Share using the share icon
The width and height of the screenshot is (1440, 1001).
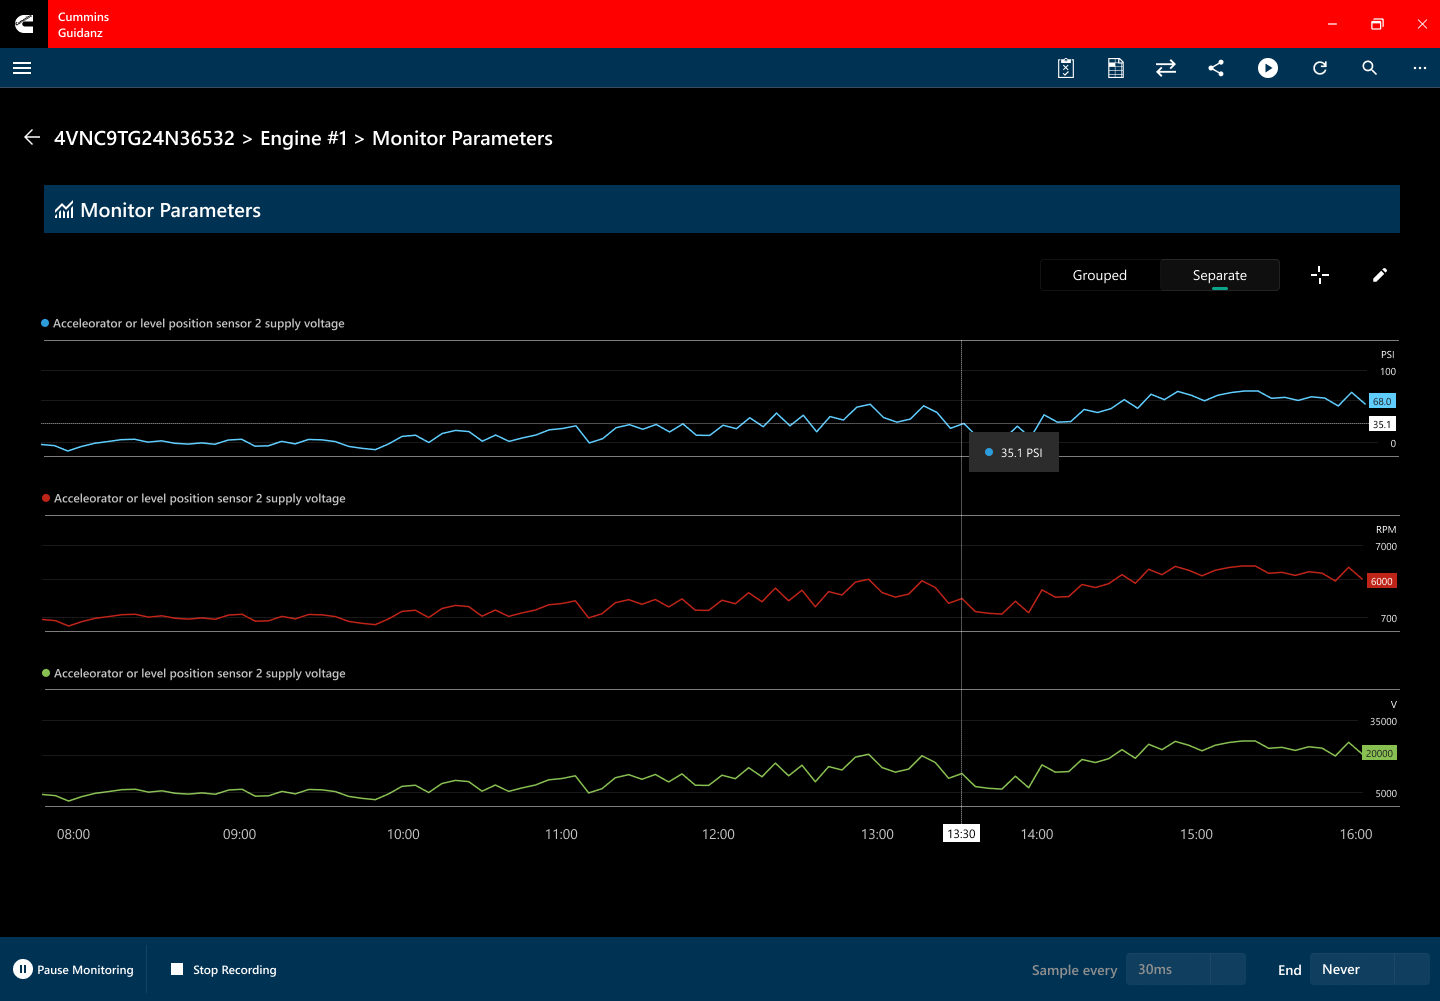pos(1216,68)
